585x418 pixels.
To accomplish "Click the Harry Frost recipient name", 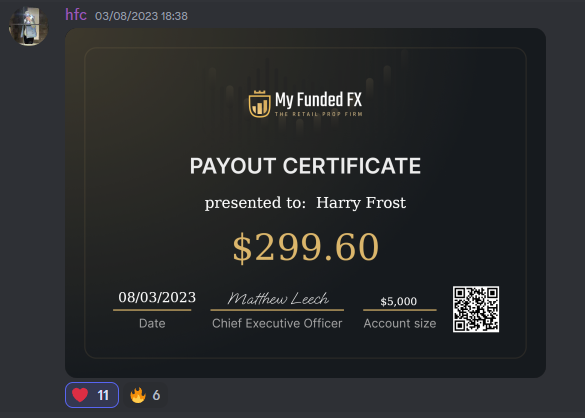I will 361,203.
